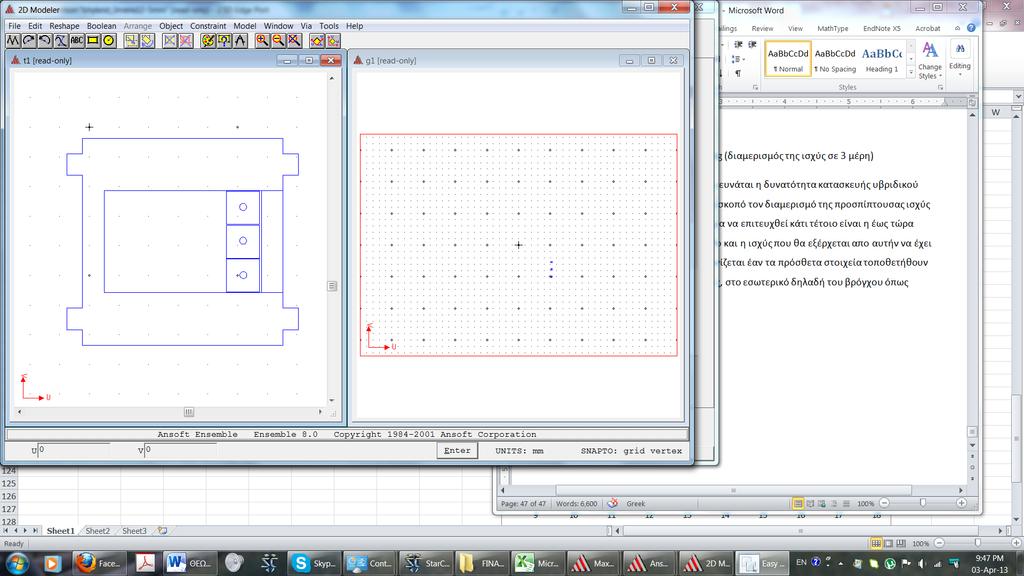Click the Word proofing check icon in status bar
Screen dimensions: 1024x576
click(613, 504)
